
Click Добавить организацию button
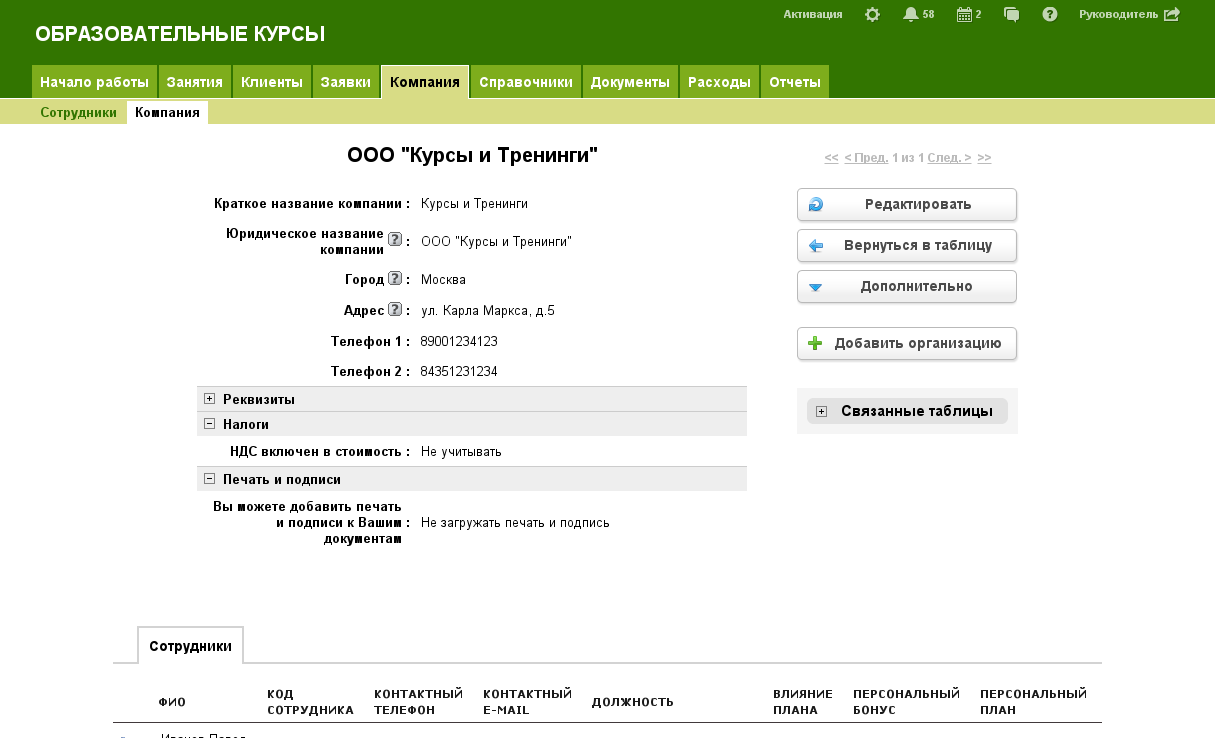907,344
